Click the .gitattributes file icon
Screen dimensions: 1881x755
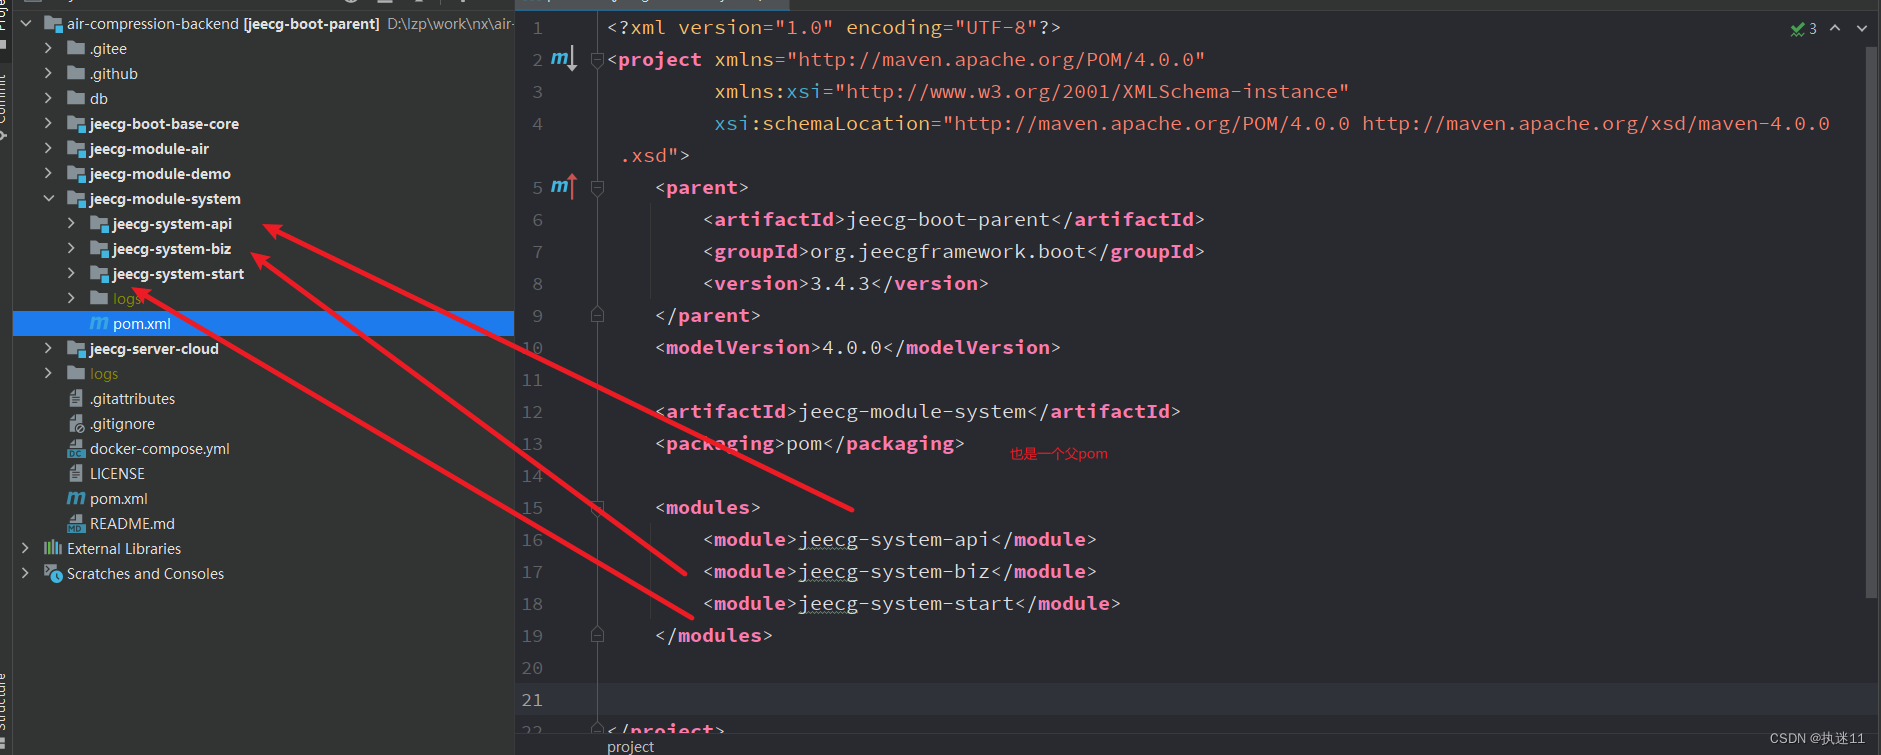click(x=76, y=398)
